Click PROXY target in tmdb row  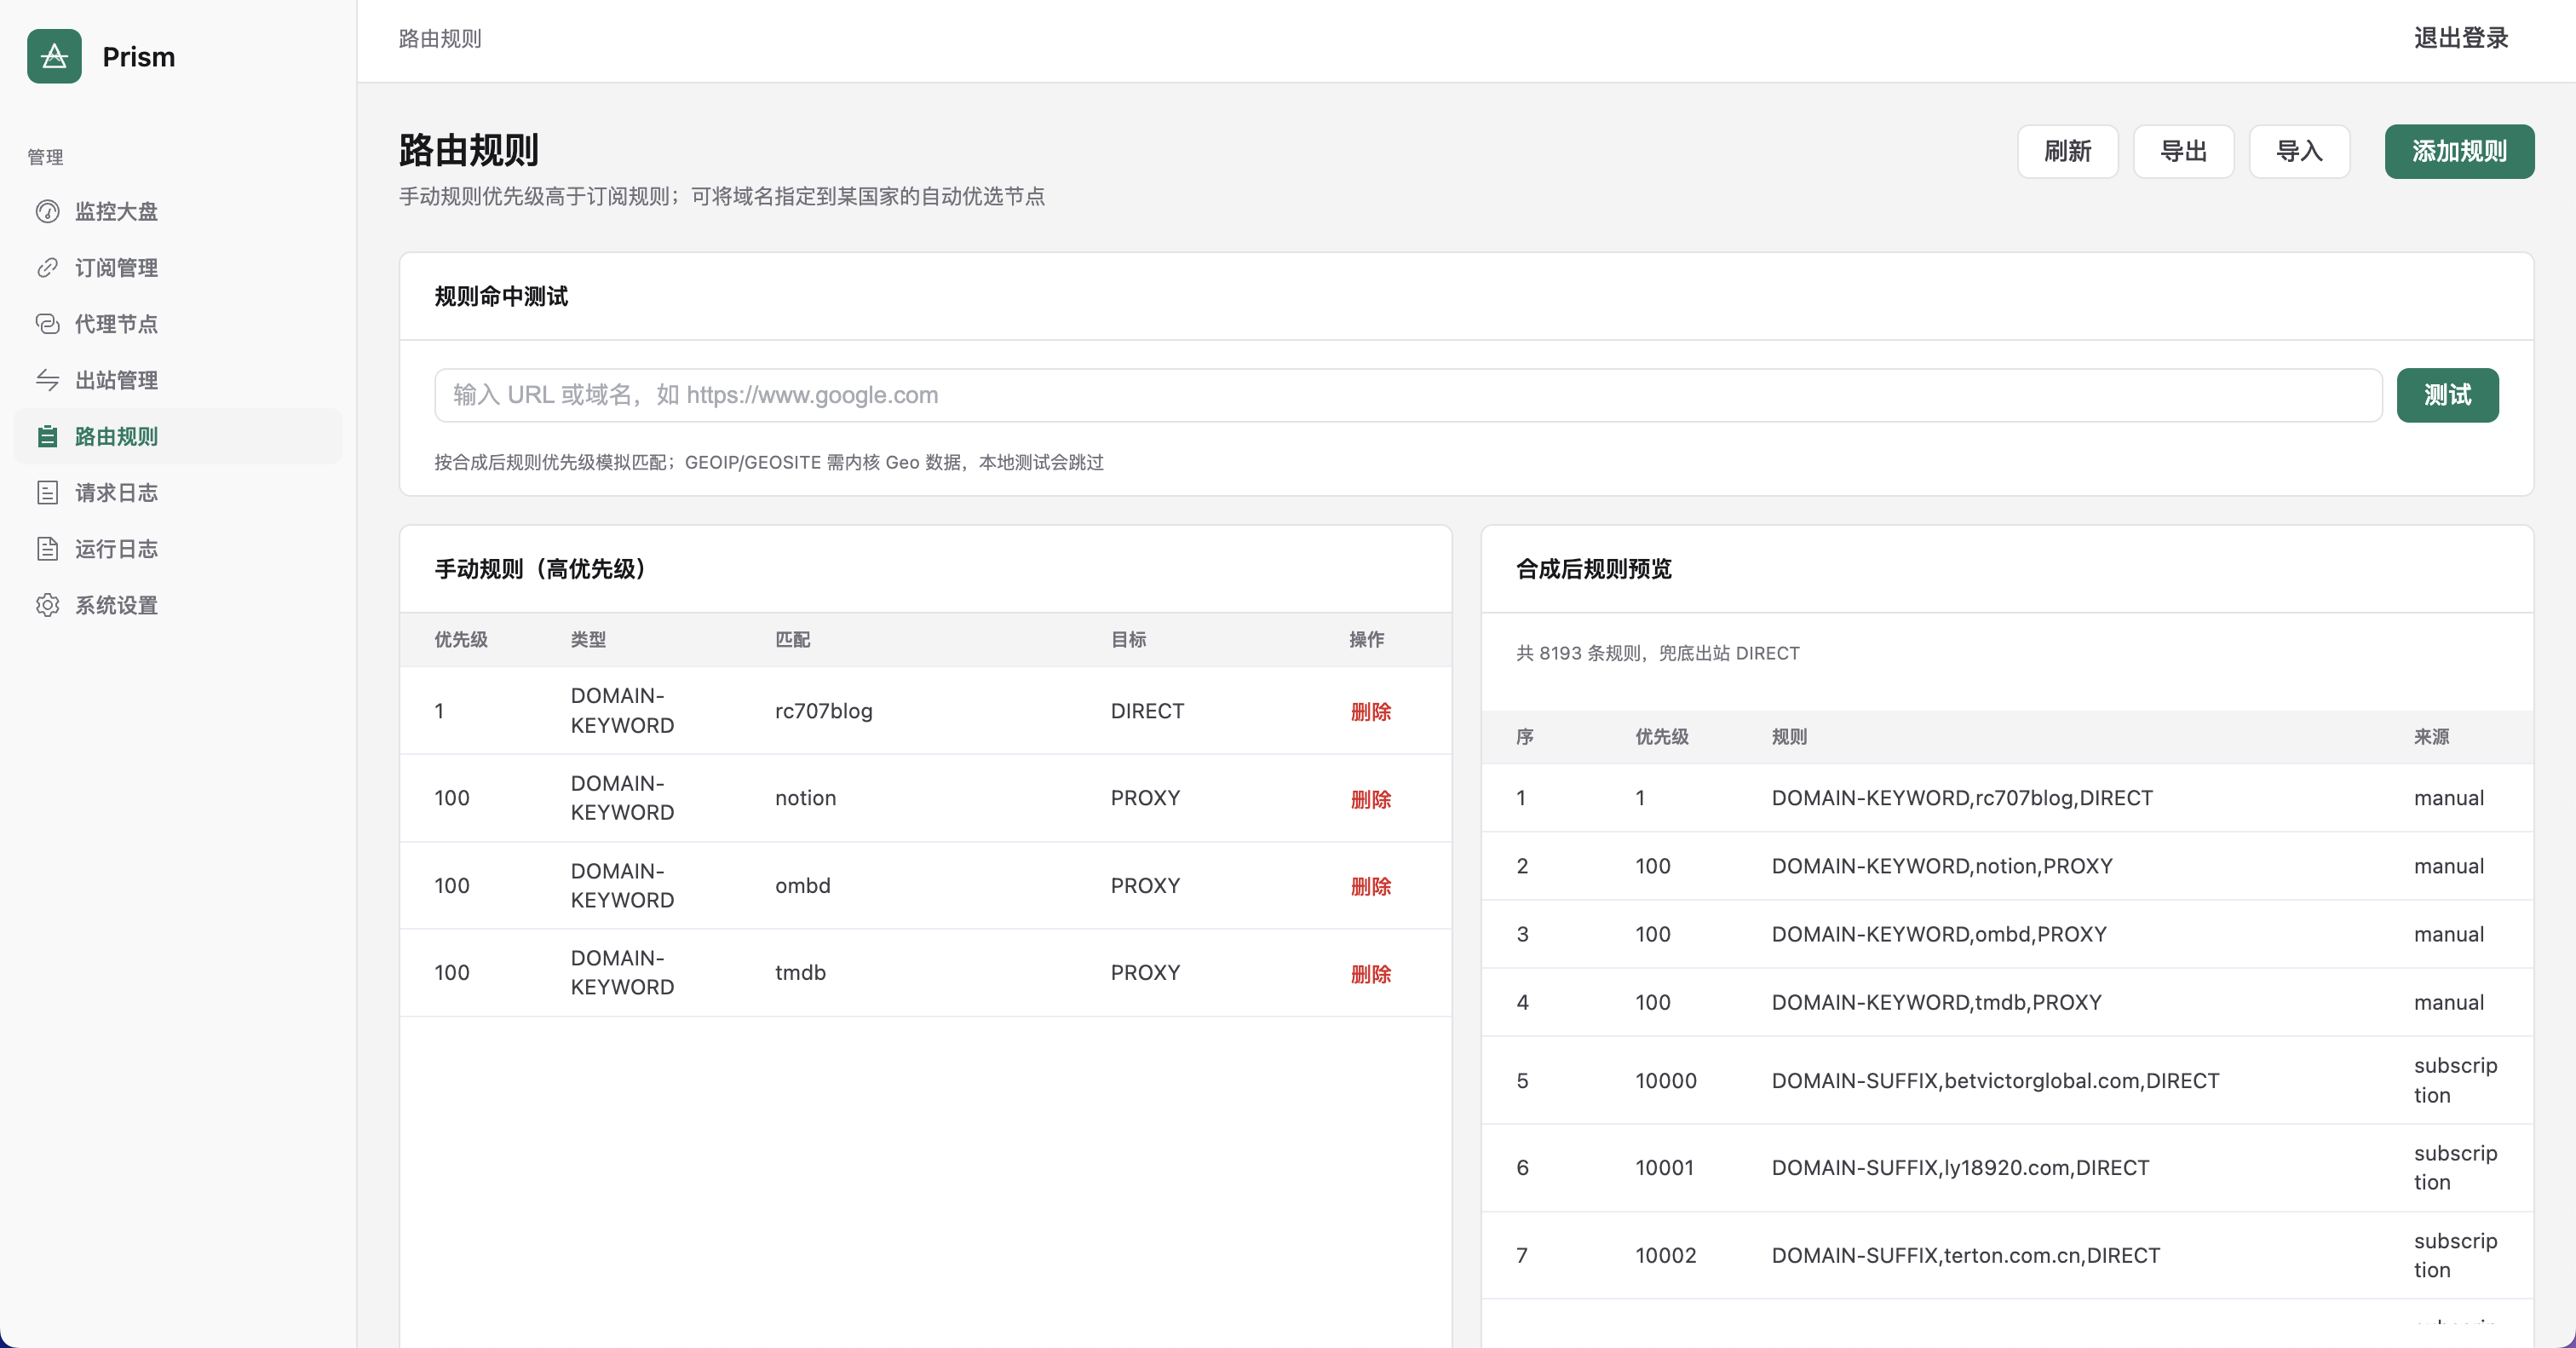pyautogui.click(x=1145, y=973)
